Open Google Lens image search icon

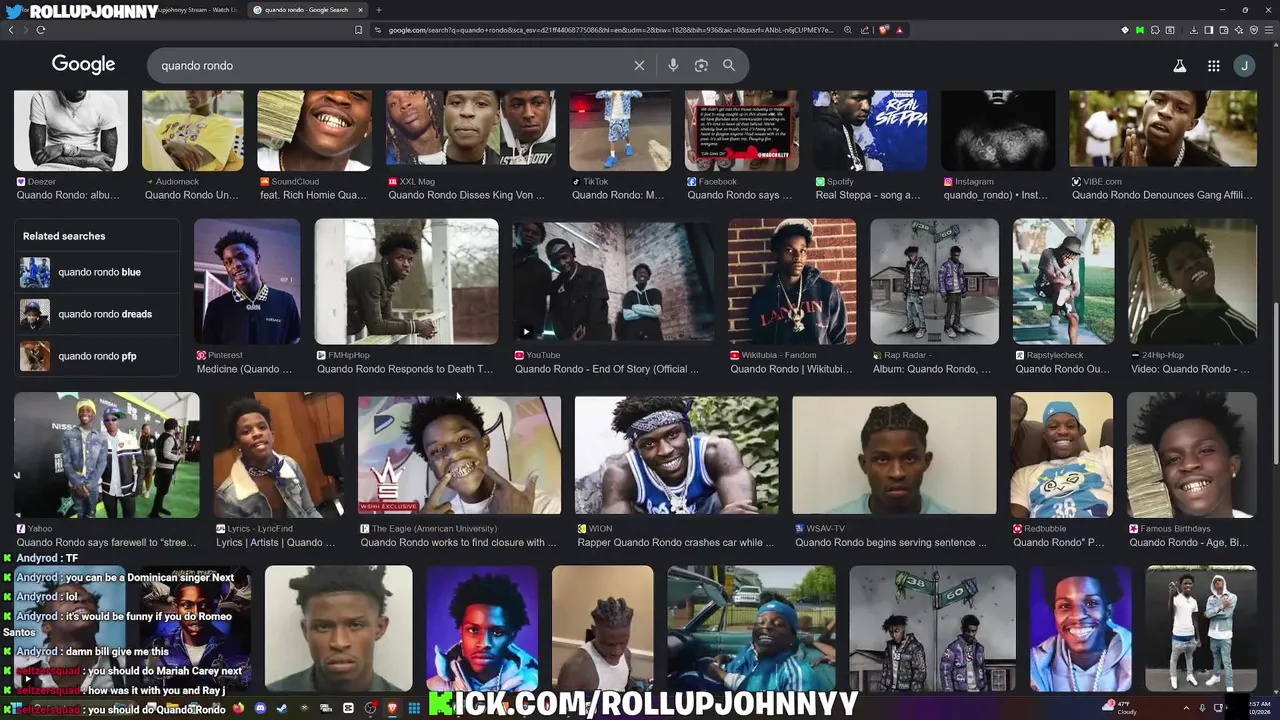coord(701,65)
